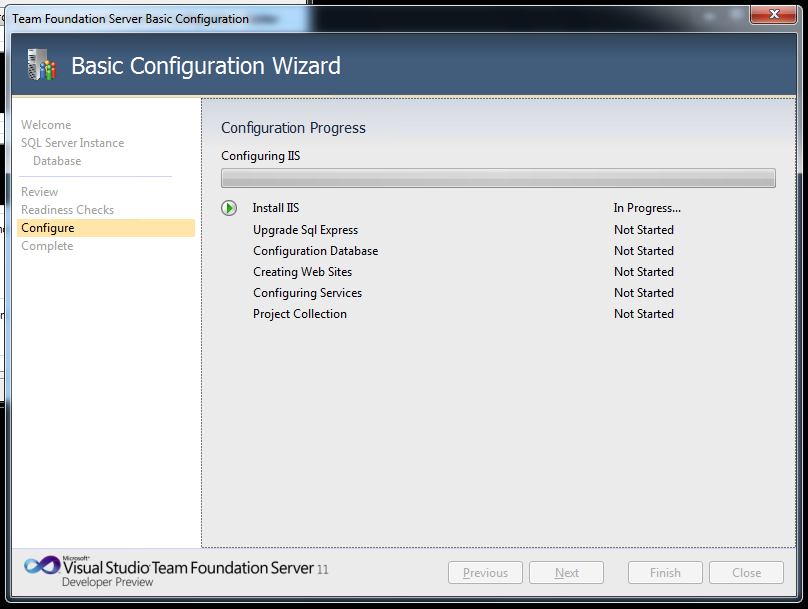
Task: Open the Database sub-step
Action: coord(57,161)
